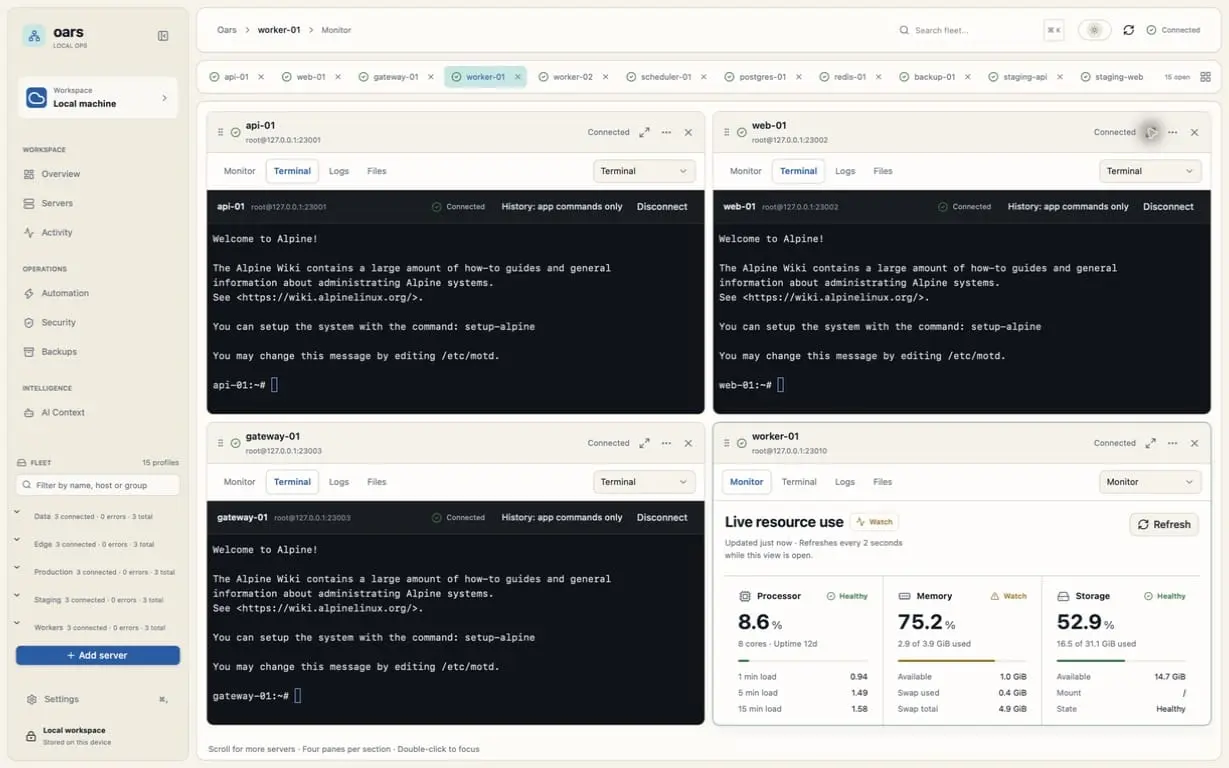Click Refresh in Live resource use
The width and height of the screenshot is (1229, 768).
click(x=1164, y=524)
